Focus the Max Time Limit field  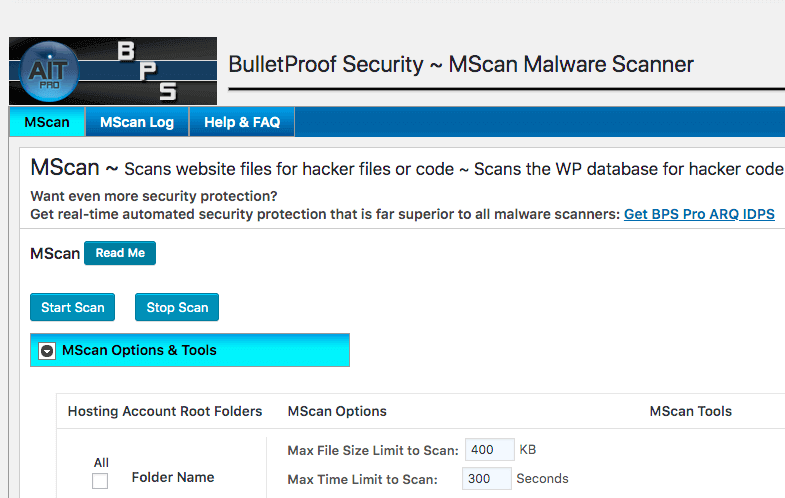click(486, 479)
